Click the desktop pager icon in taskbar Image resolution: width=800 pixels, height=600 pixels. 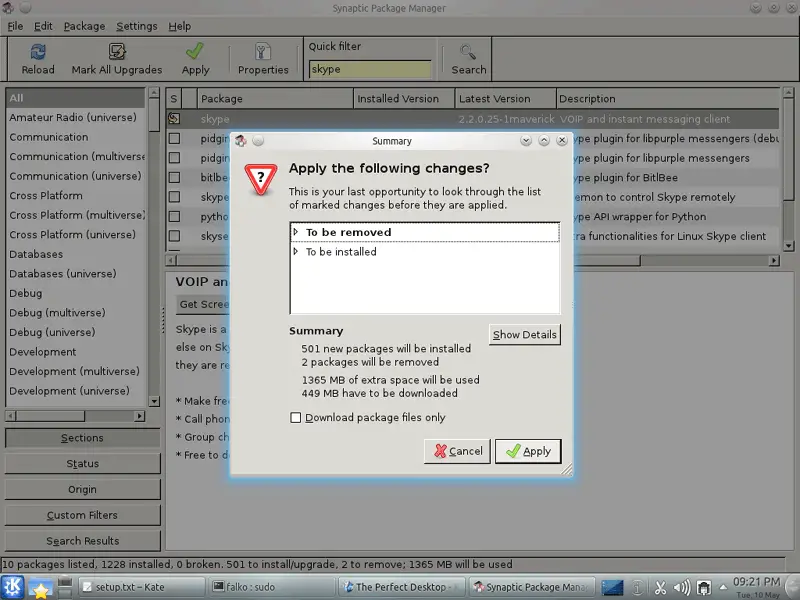point(612,588)
